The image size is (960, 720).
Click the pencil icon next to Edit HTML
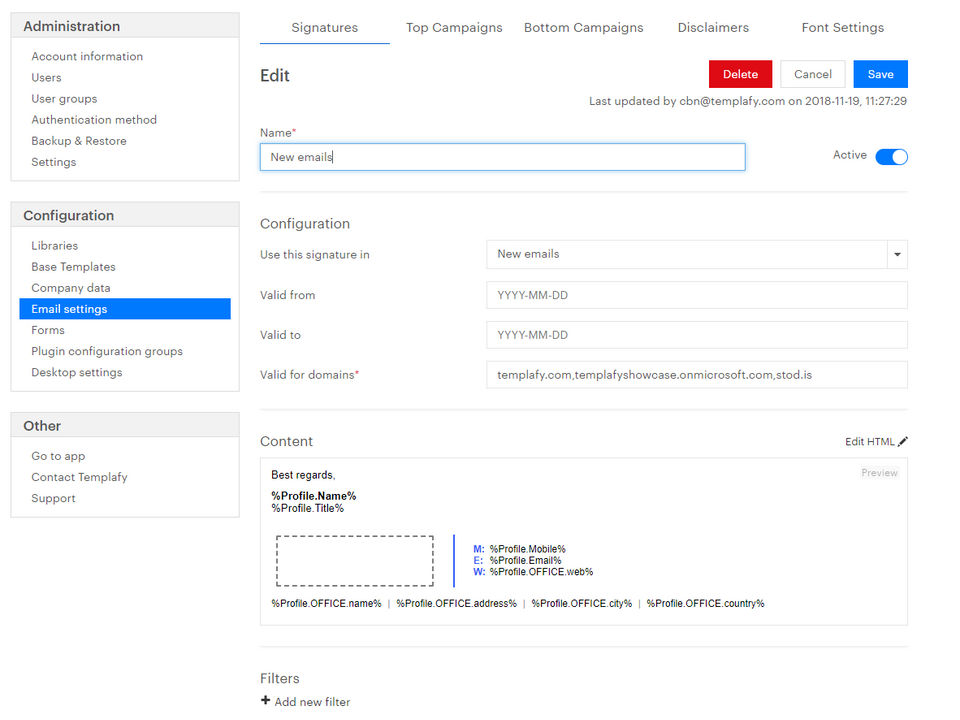coord(902,441)
